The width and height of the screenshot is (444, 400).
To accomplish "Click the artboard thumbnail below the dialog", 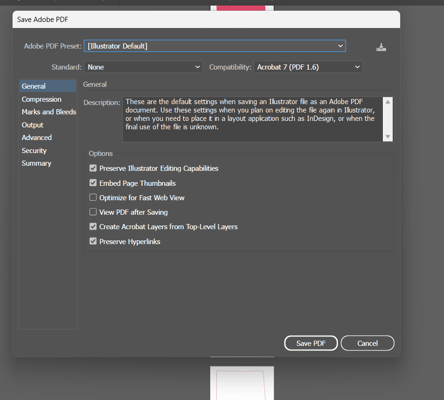I will coord(242,383).
